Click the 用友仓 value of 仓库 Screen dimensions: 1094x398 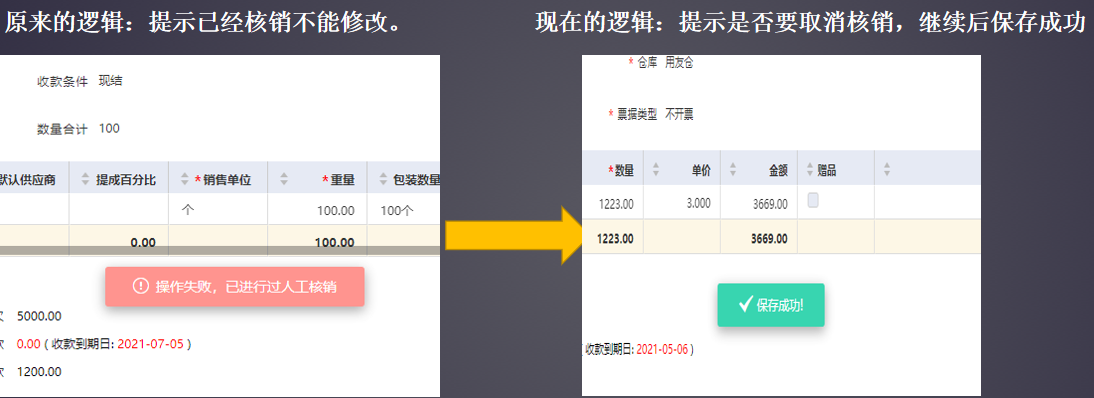679,63
